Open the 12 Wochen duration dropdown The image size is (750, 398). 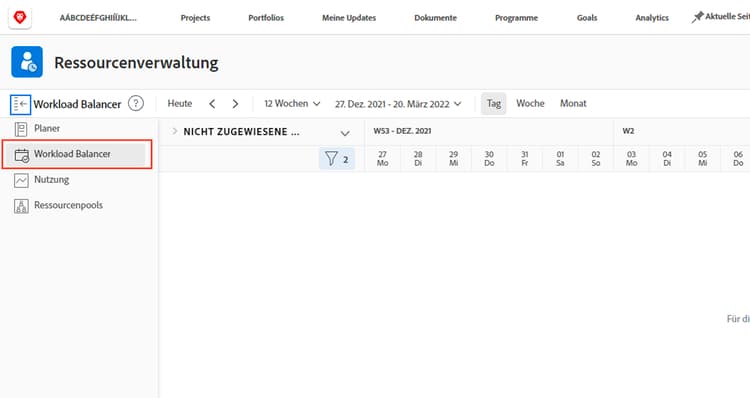(x=292, y=104)
